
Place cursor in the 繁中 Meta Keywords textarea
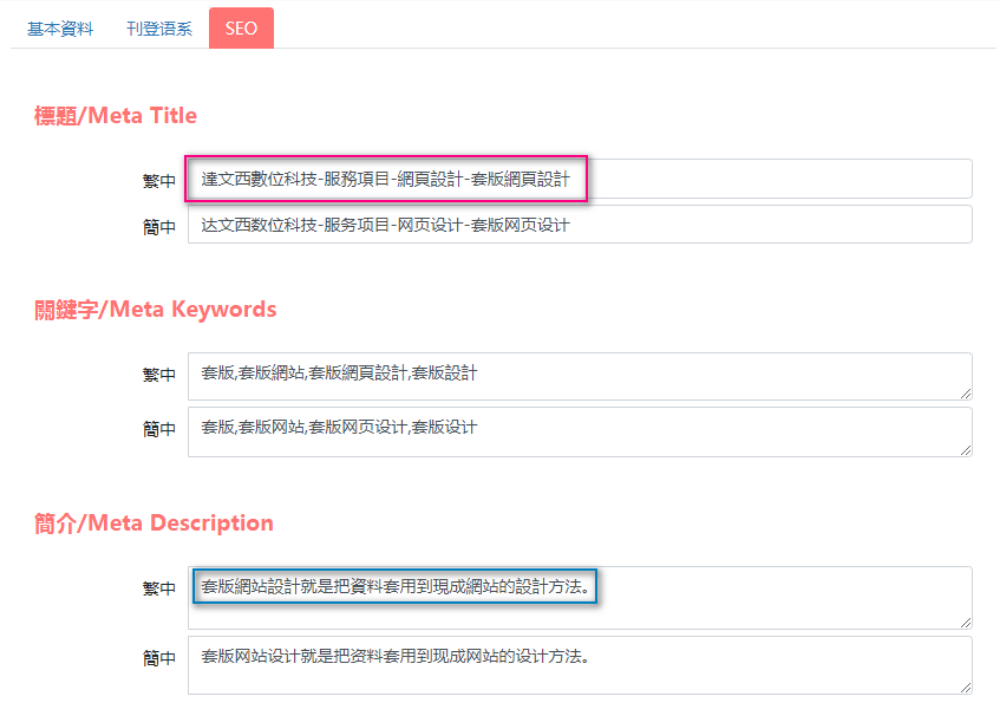(x=580, y=372)
